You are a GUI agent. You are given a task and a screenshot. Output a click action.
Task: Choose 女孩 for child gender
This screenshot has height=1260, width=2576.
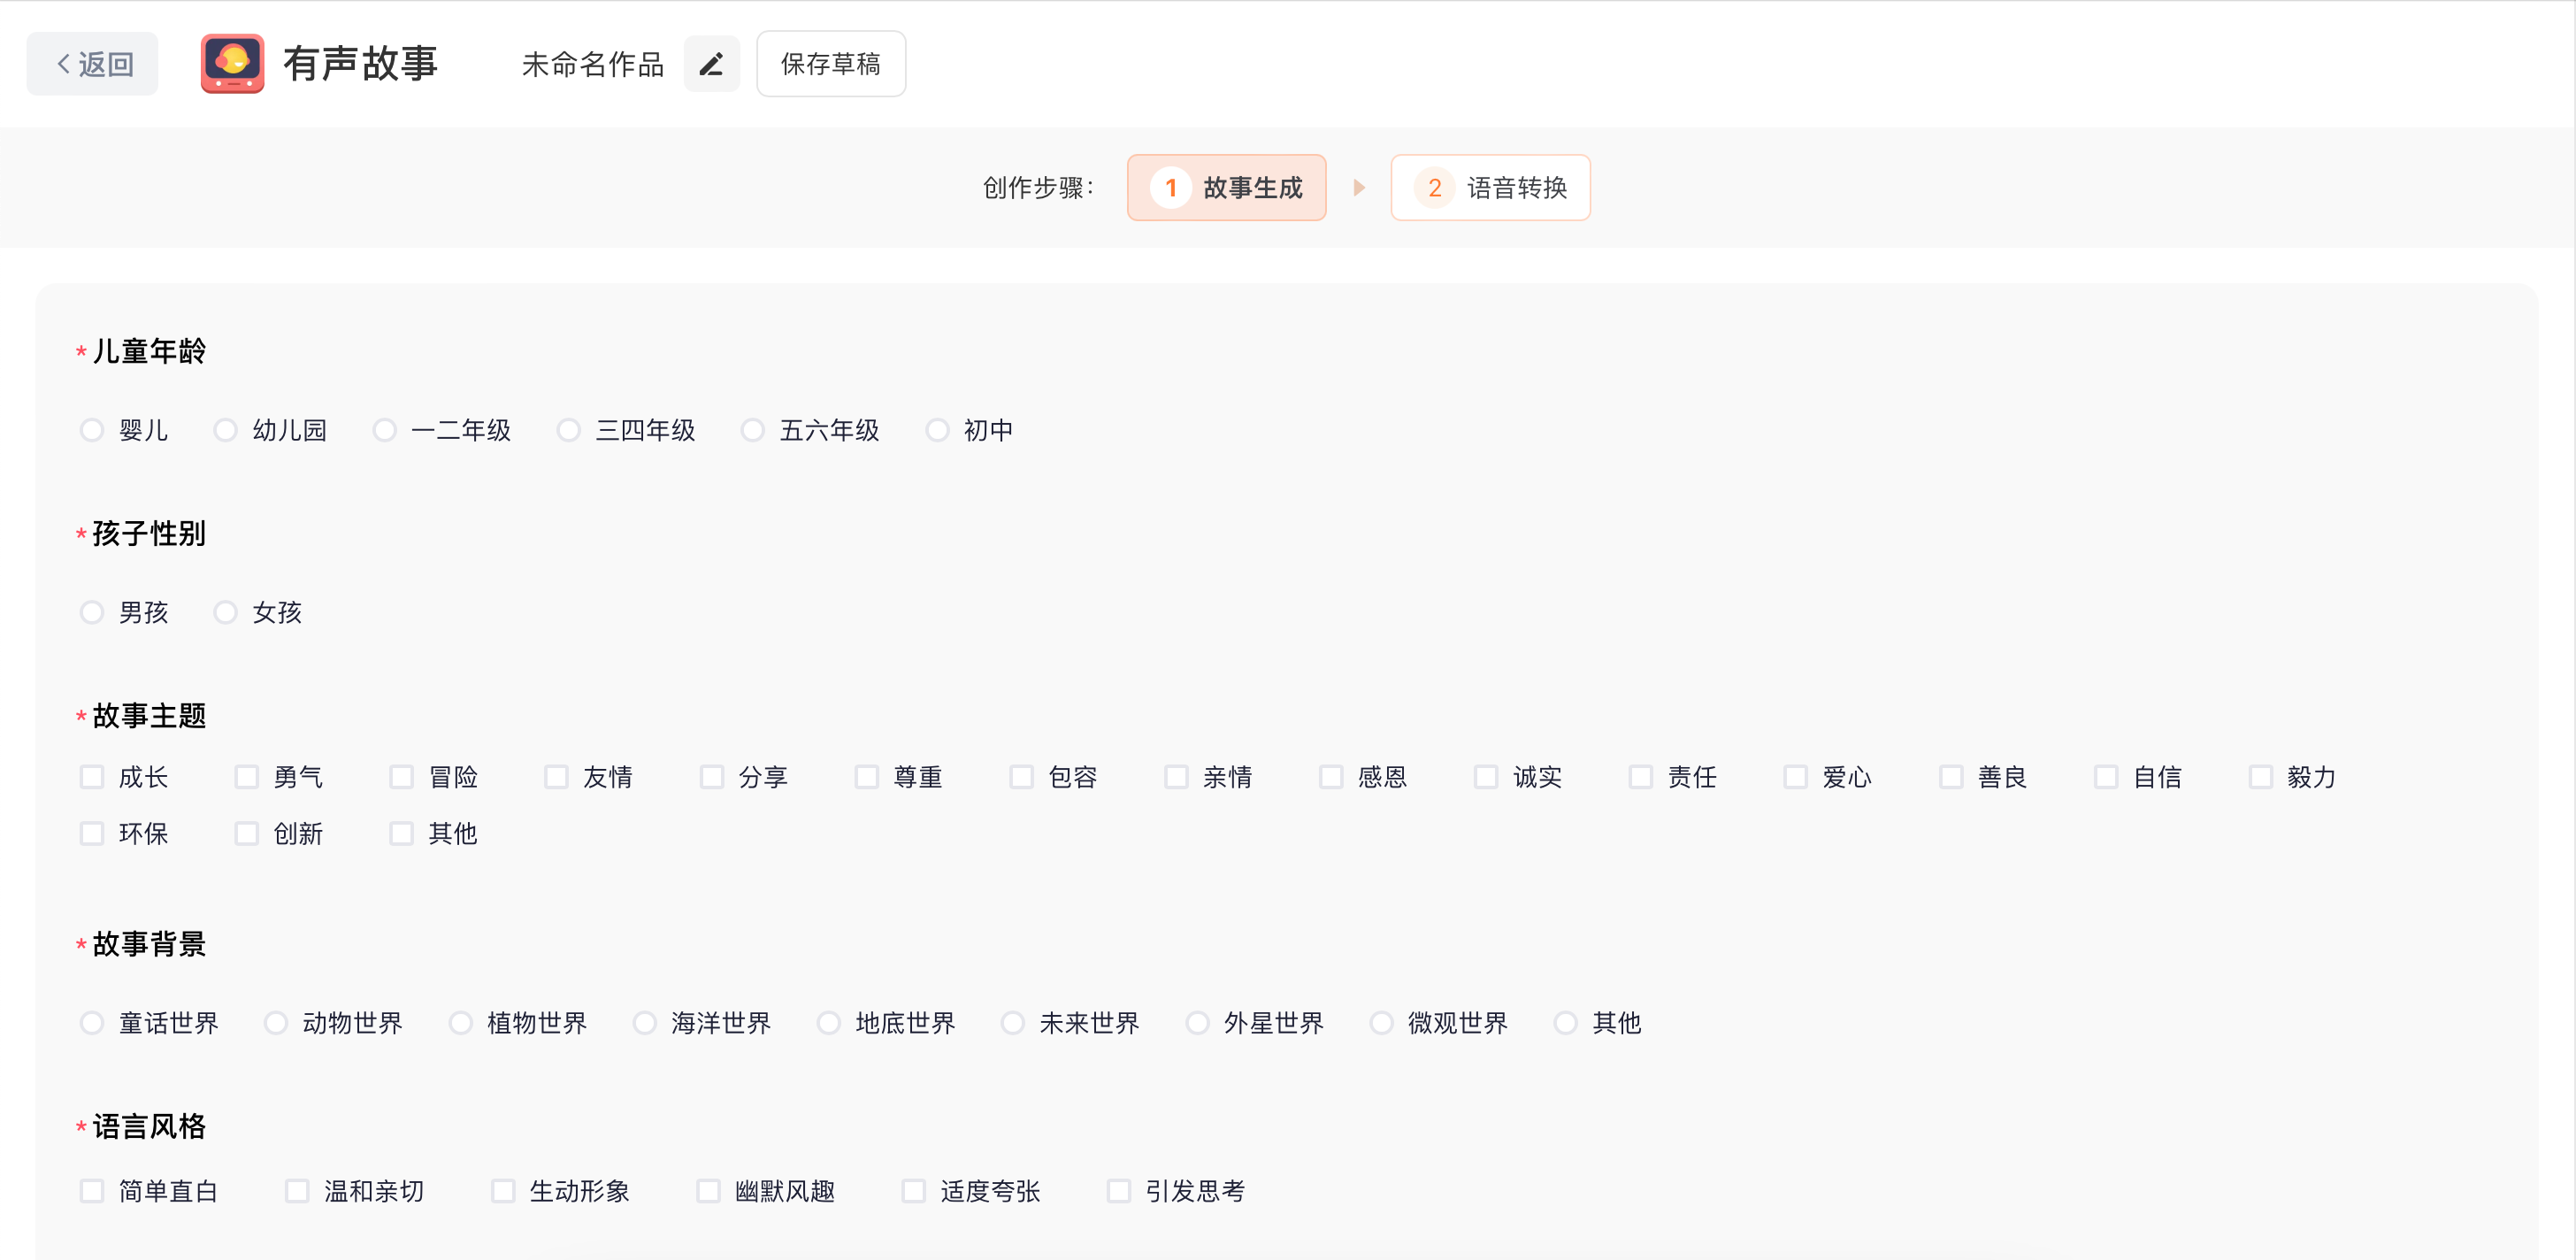[x=226, y=612]
